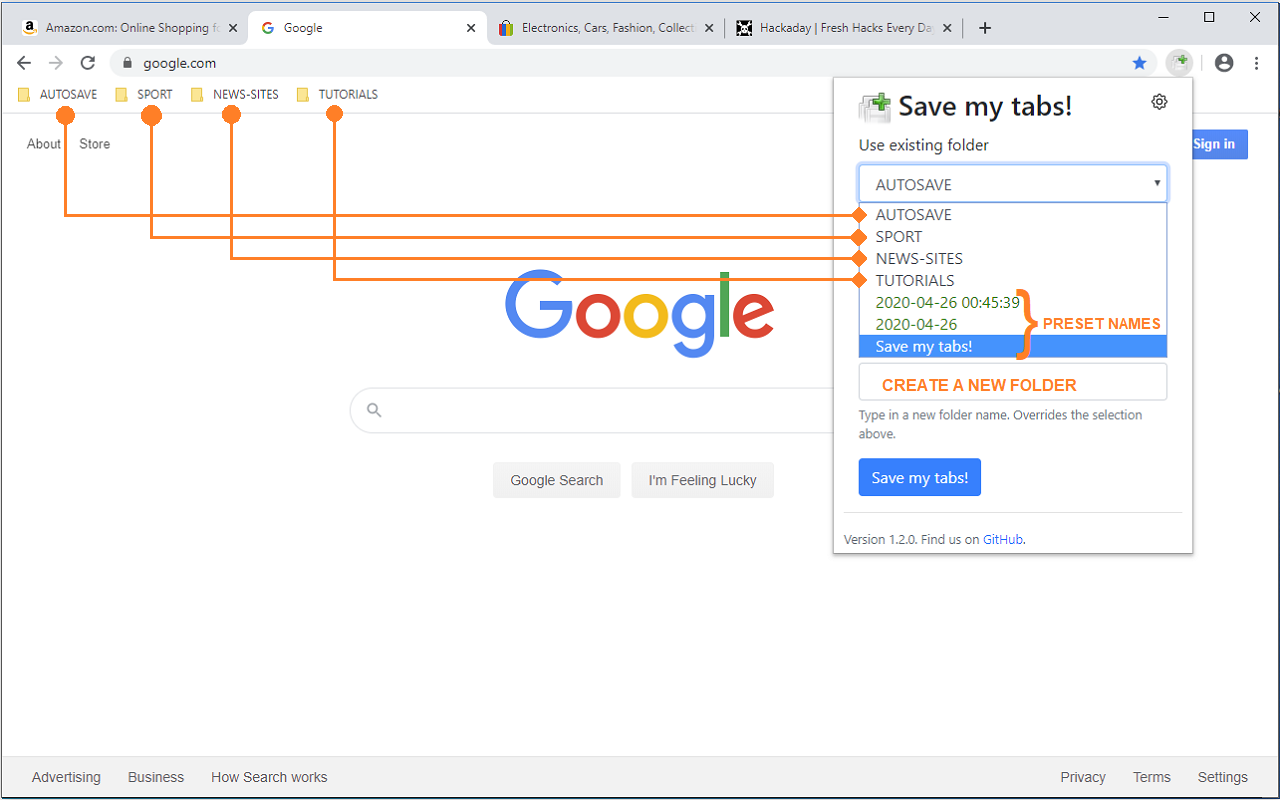Click the existing folder dropdown showing AUTOSAVE
Image resolution: width=1280 pixels, height=800 pixels.
click(1012, 184)
